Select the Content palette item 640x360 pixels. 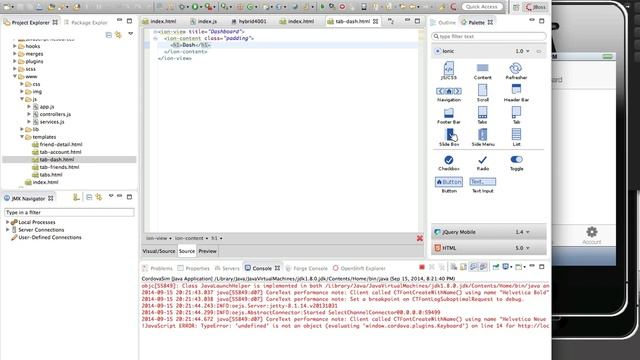482,71
